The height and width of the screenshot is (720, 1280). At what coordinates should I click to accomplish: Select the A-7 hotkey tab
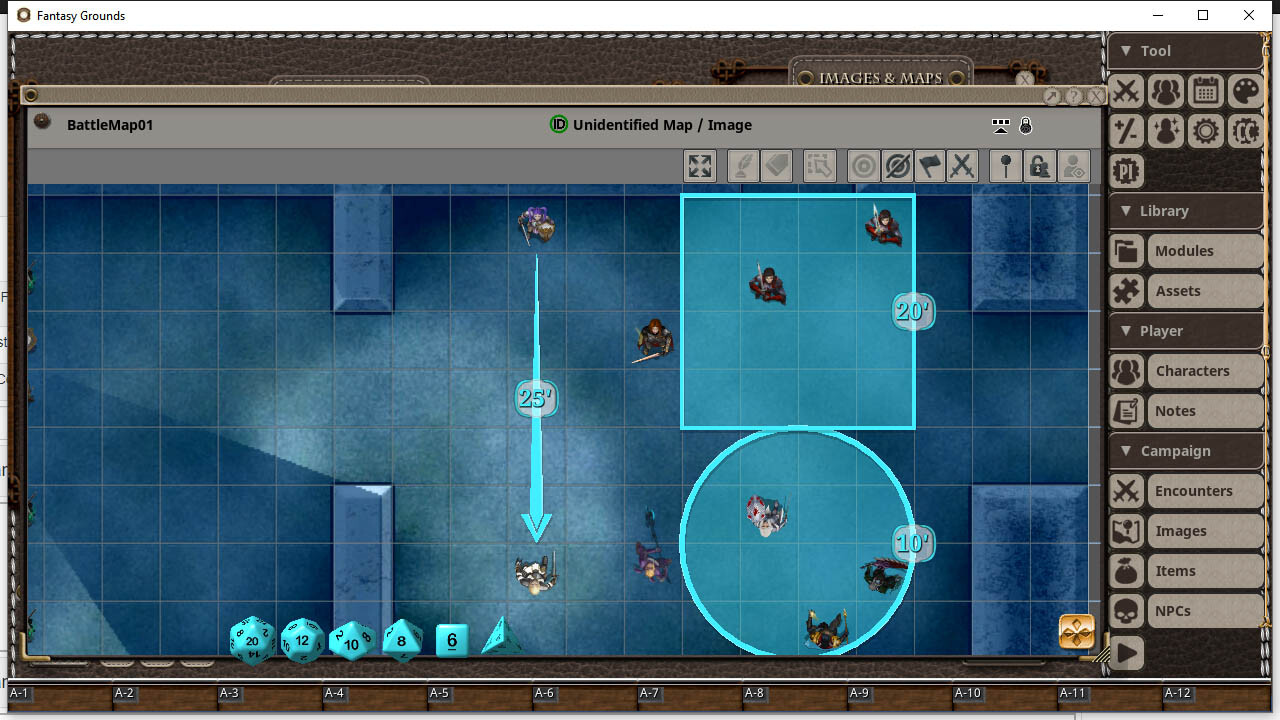(x=651, y=693)
